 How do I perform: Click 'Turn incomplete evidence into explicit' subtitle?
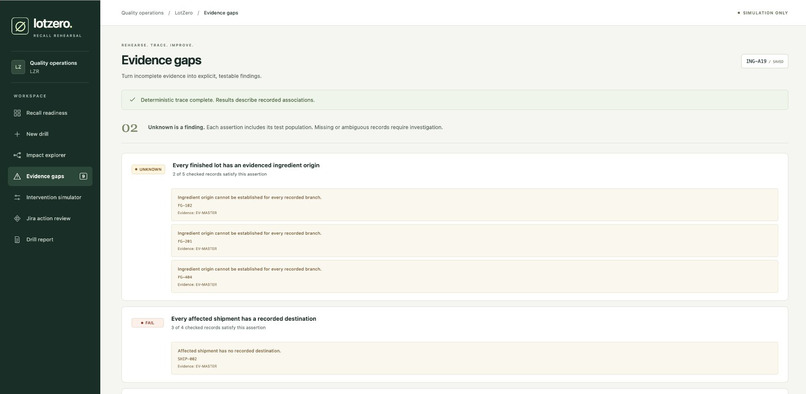point(191,76)
